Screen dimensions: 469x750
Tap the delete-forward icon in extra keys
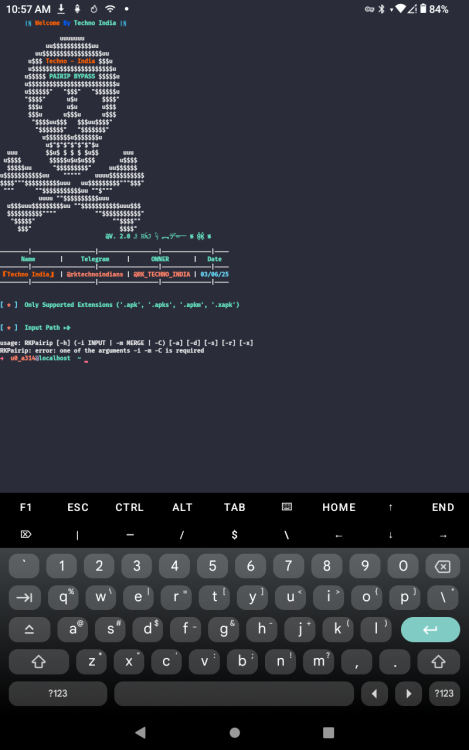[26, 534]
